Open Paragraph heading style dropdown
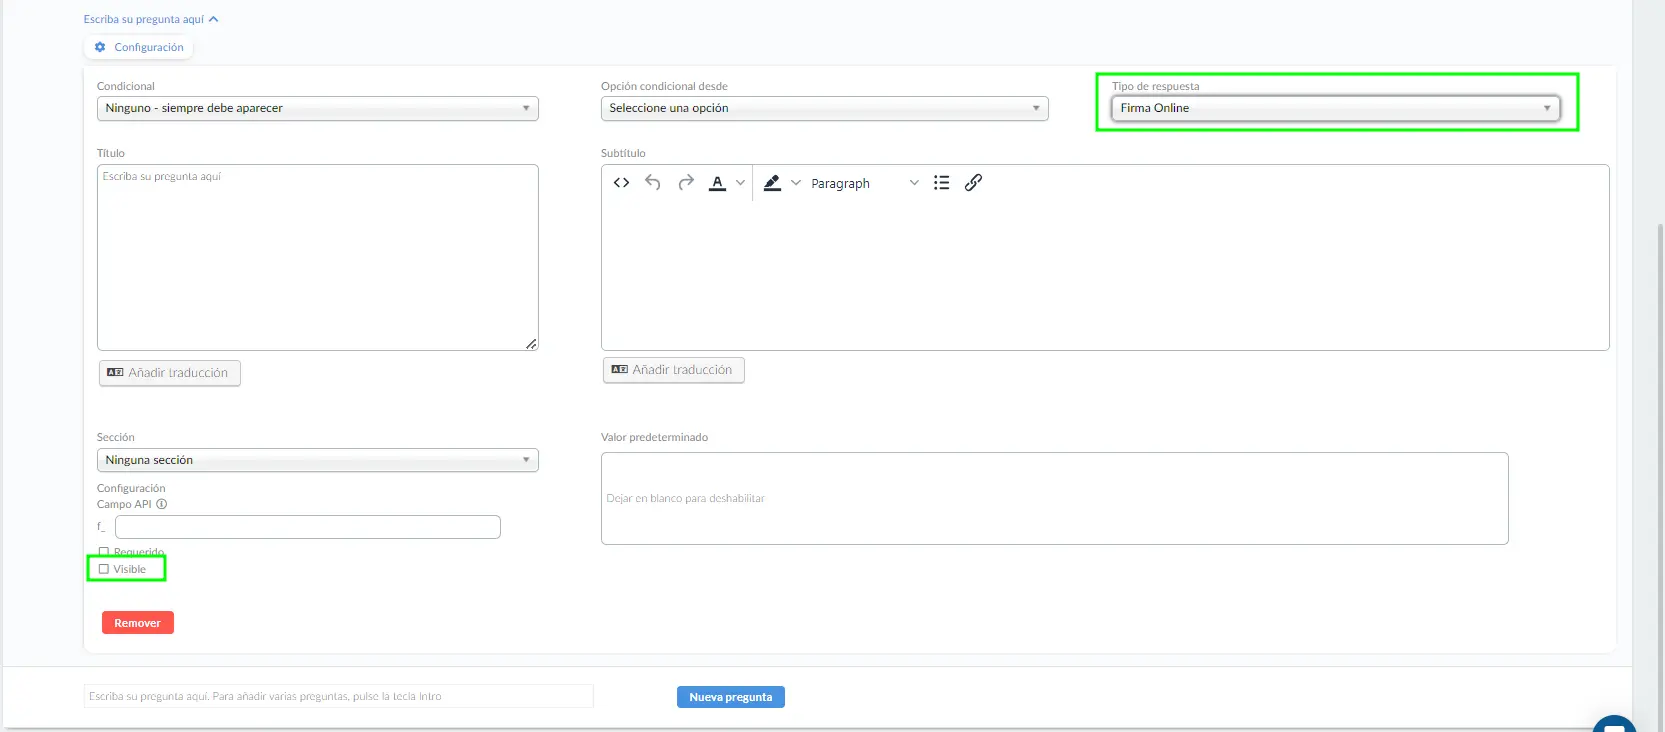This screenshot has height=732, width=1665. pyautogui.click(x=864, y=183)
